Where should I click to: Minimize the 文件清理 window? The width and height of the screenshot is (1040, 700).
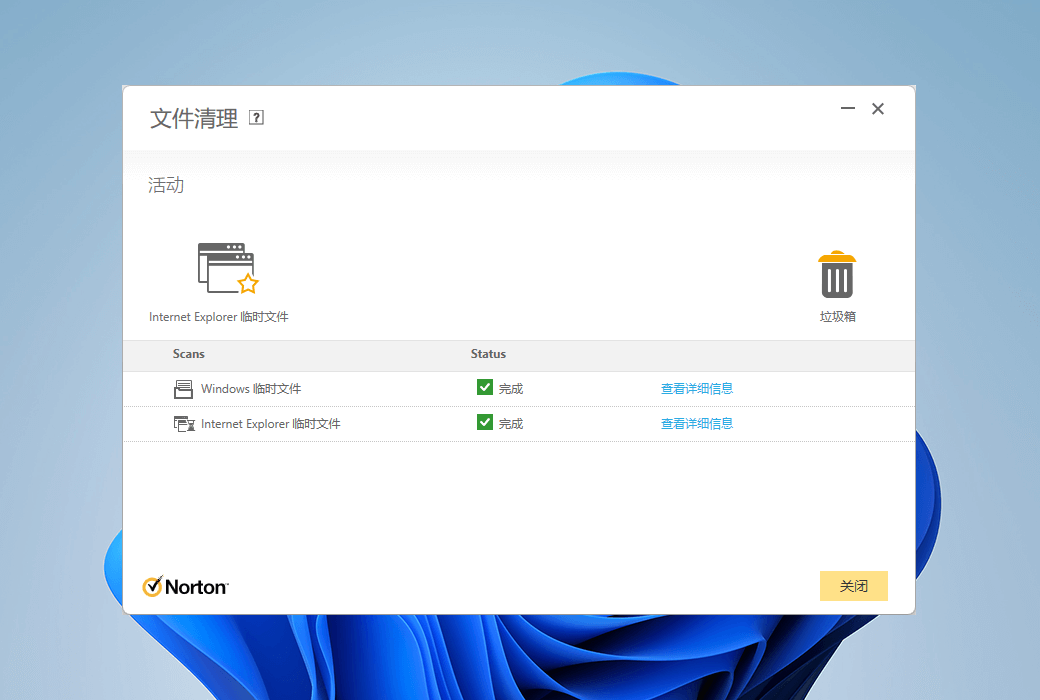point(848,108)
